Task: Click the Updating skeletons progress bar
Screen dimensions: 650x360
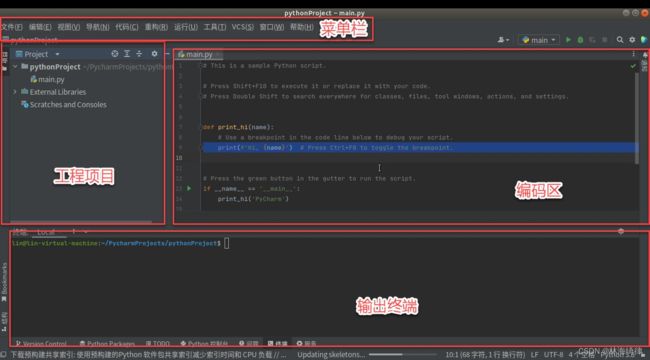Action: tap(402, 355)
